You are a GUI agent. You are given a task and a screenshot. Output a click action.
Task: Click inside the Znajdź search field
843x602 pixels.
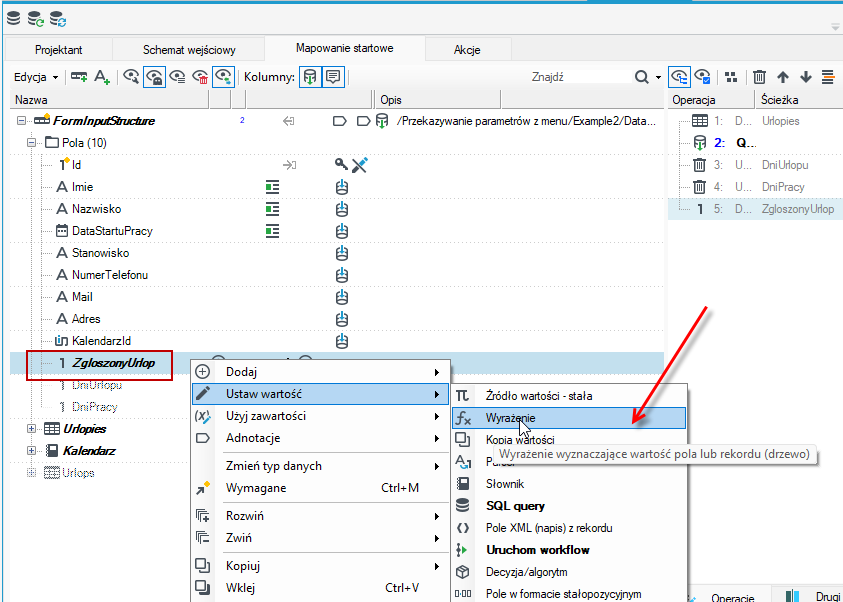point(581,77)
